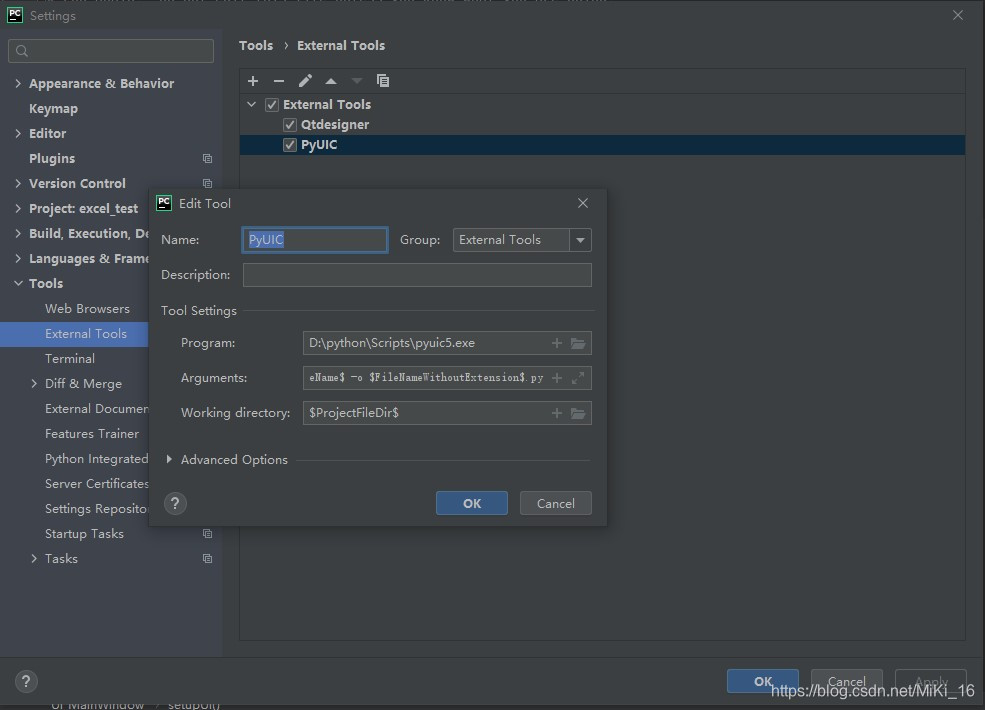Screen dimensions: 985x710
Task: Click project-level icon beside Startup Tasks
Action: [207, 533]
